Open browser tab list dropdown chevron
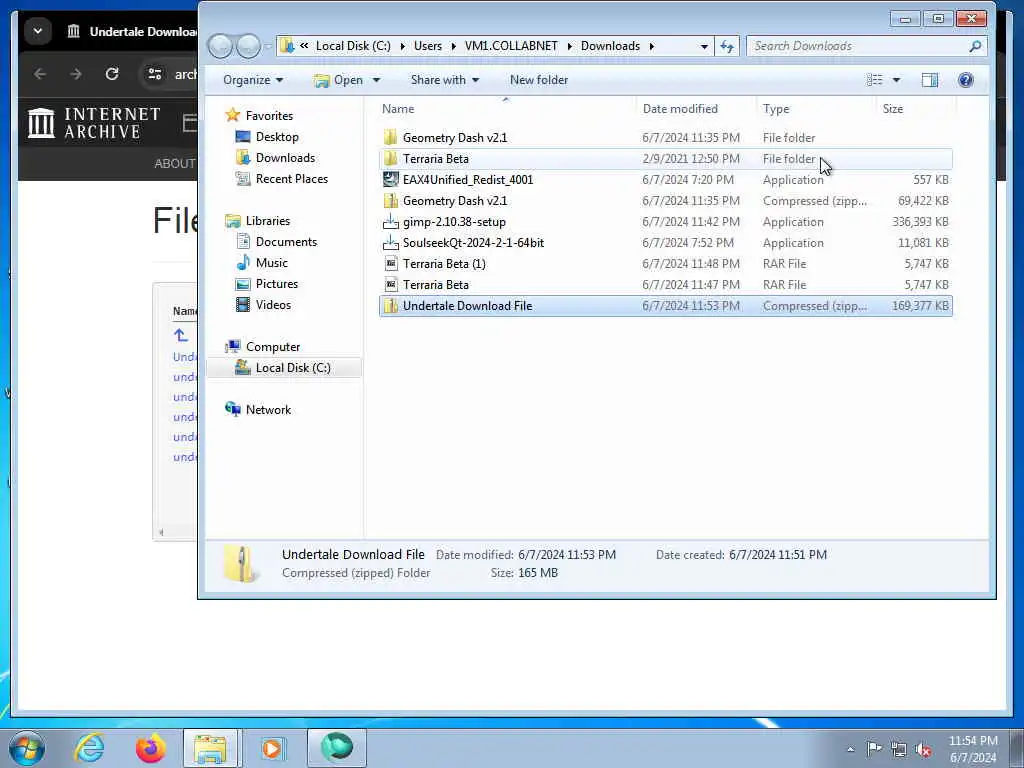This screenshot has height=768, width=1024. [38, 31]
